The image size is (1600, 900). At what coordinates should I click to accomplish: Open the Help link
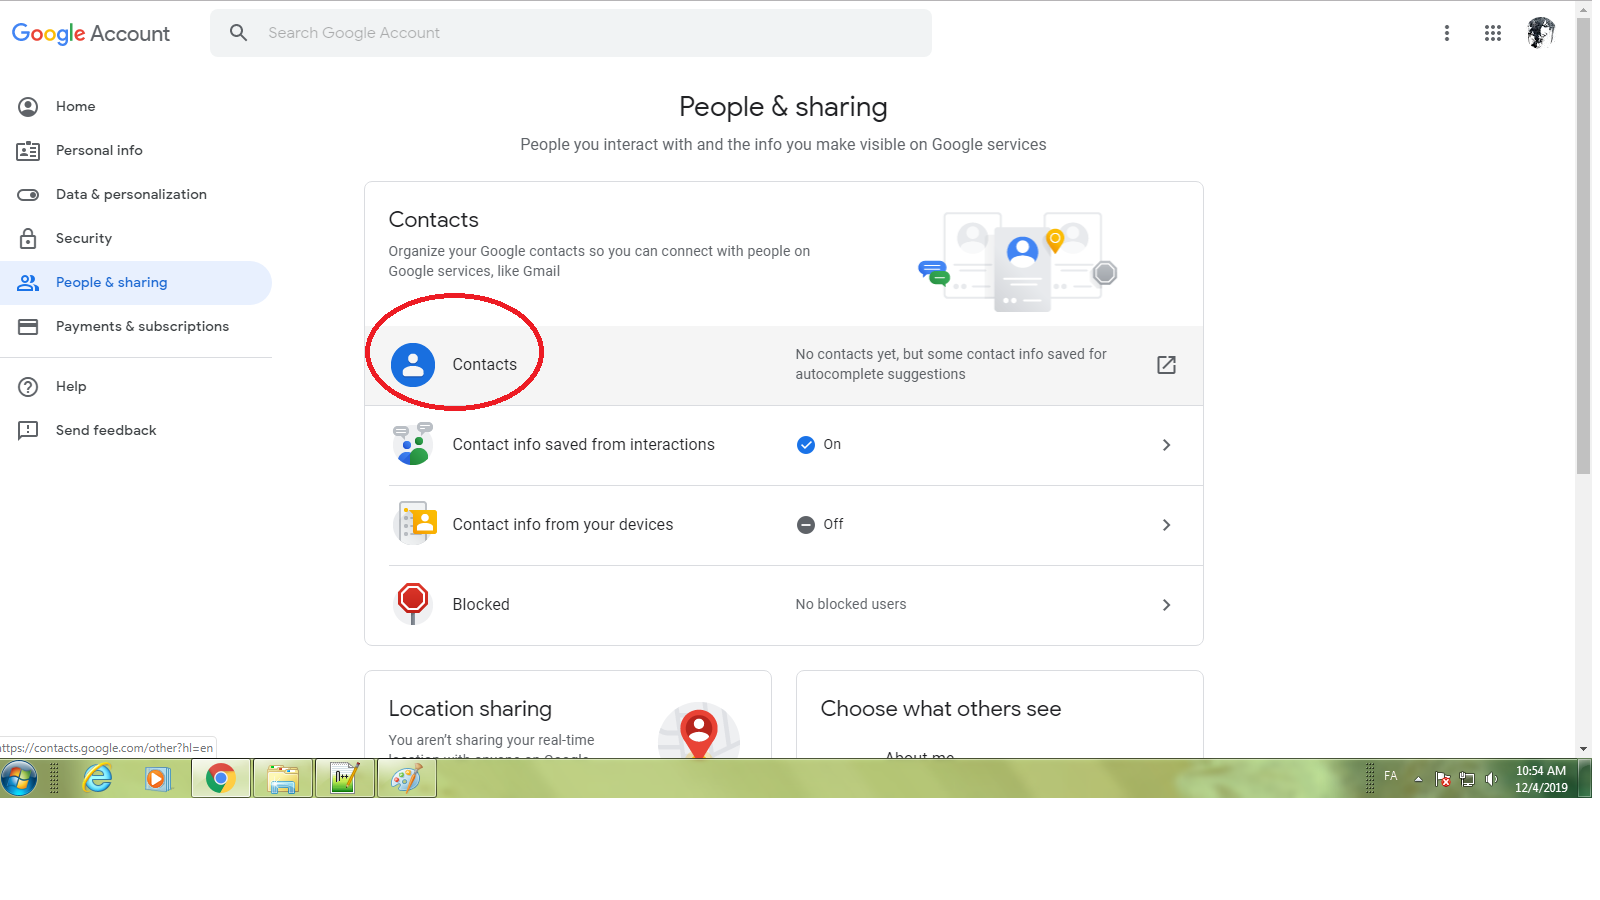click(x=136, y=386)
